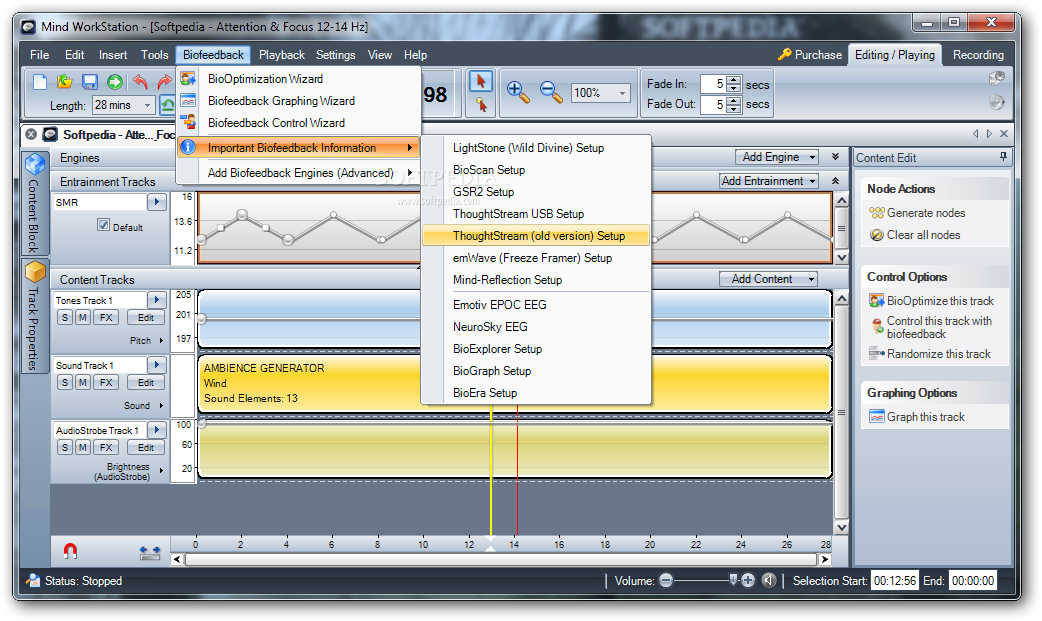Screen dimensions: 1042x621
Task: Redo with the red right-curved arrow
Action: point(164,82)
